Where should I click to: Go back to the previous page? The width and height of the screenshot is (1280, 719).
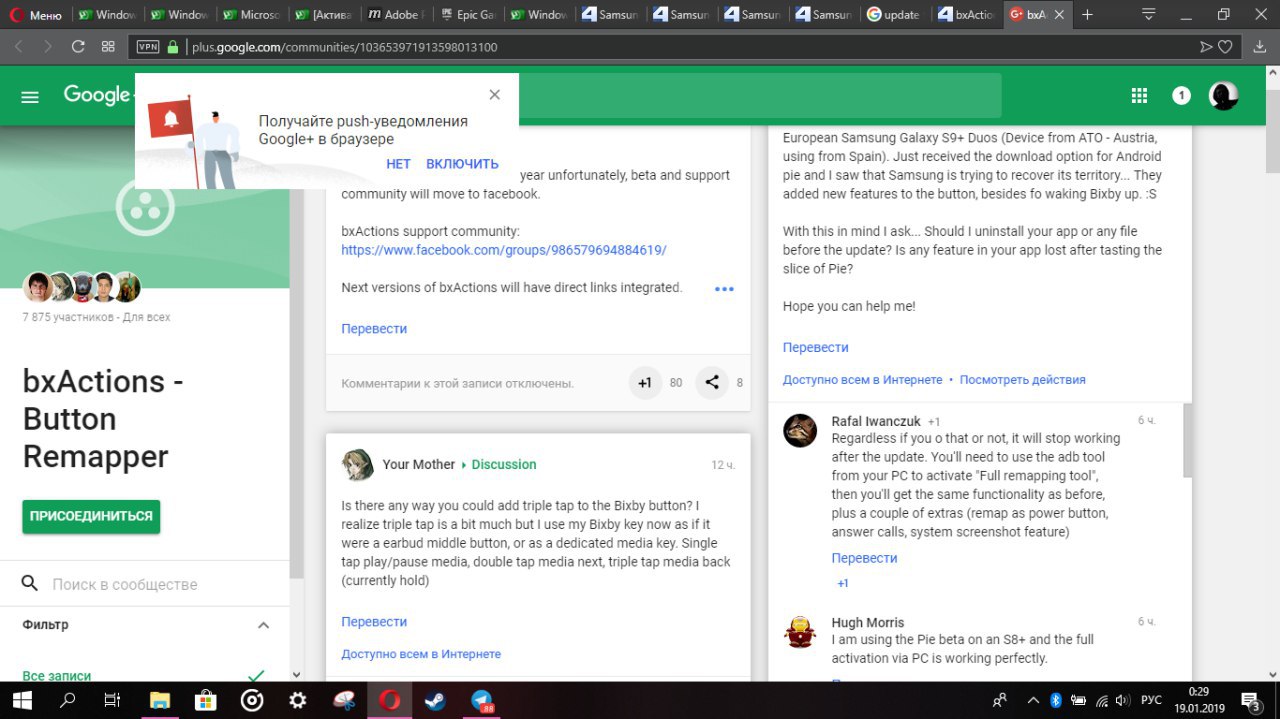click(x=19, y=47)
